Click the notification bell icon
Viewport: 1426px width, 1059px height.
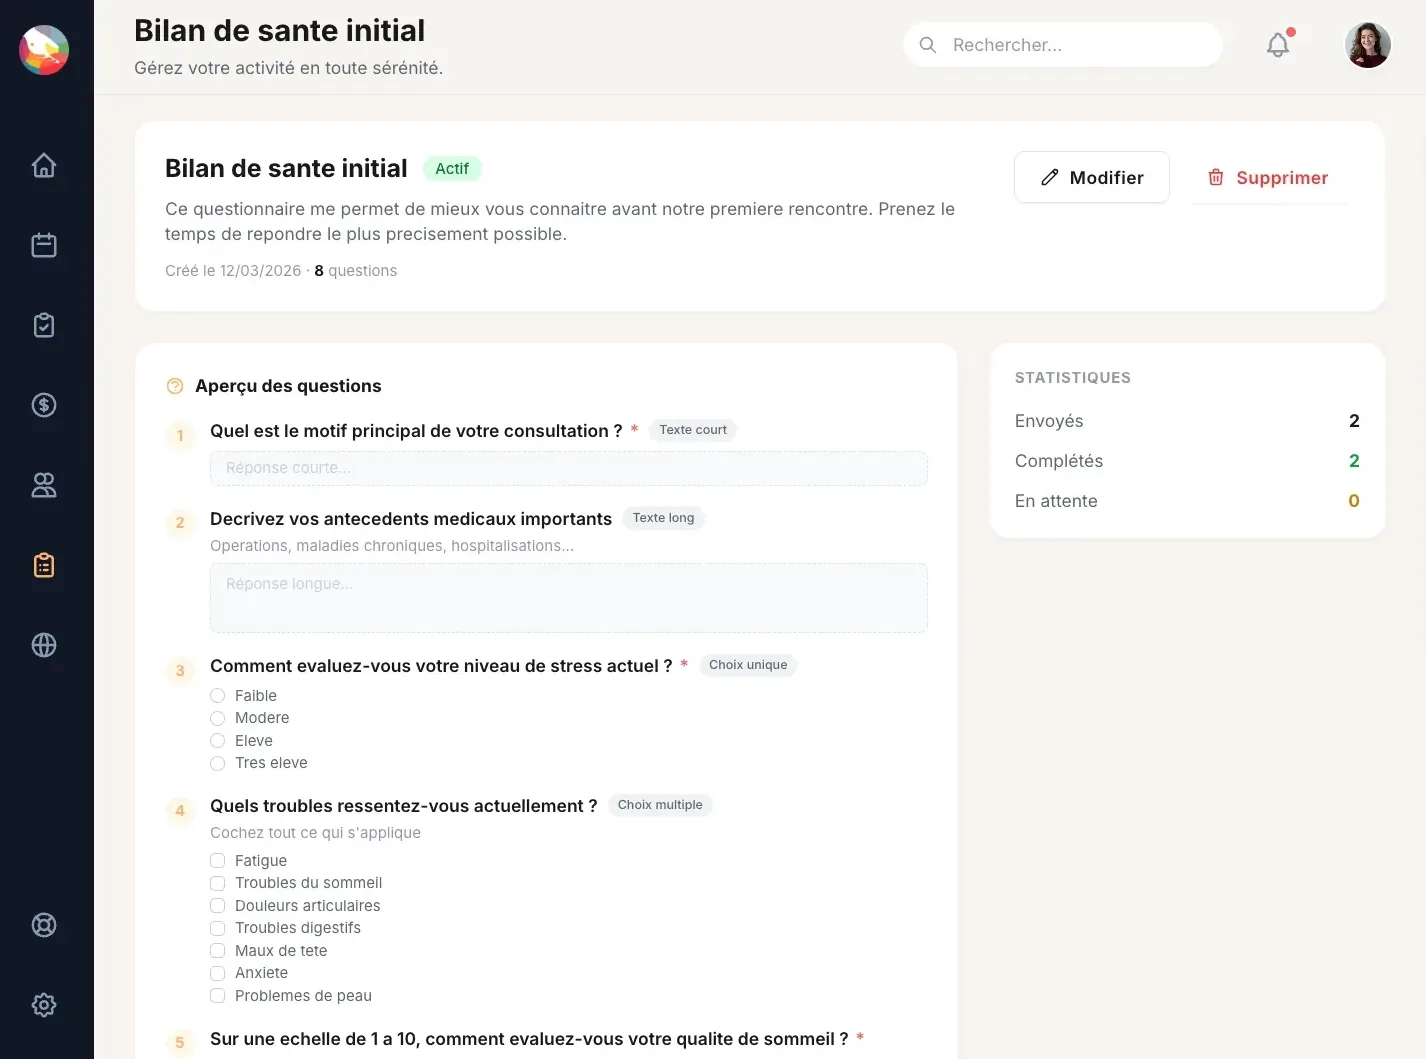[1277, 44]
